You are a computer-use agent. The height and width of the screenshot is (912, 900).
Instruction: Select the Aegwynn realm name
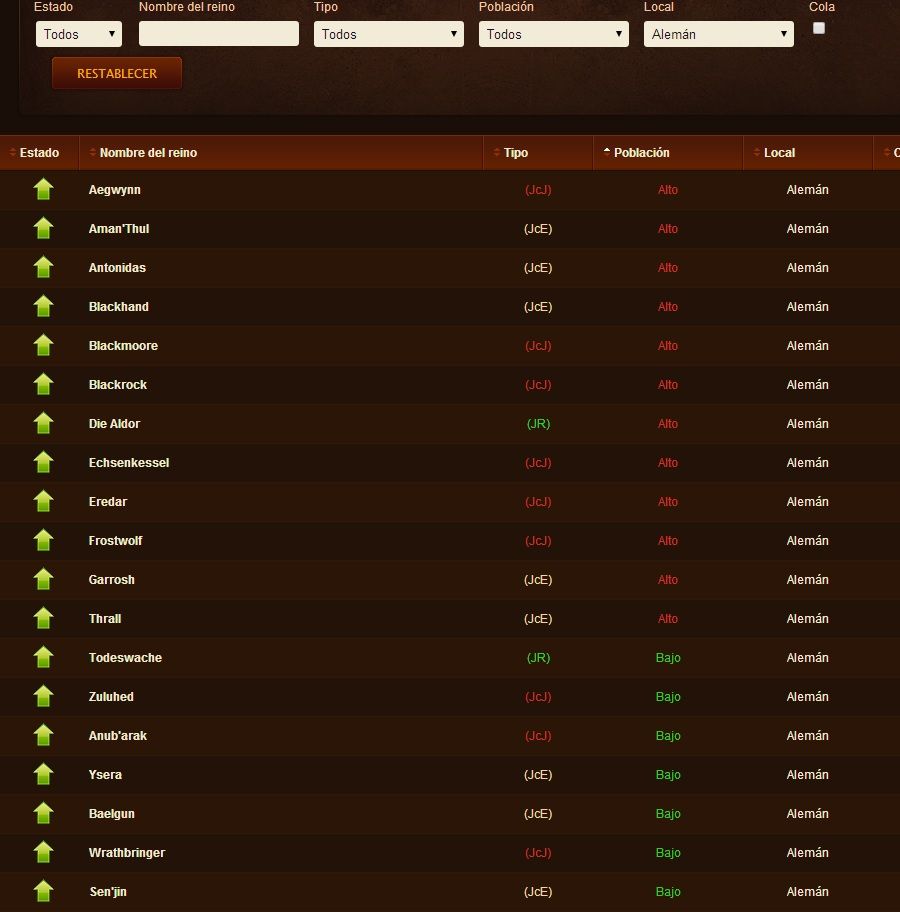[115, 190]
